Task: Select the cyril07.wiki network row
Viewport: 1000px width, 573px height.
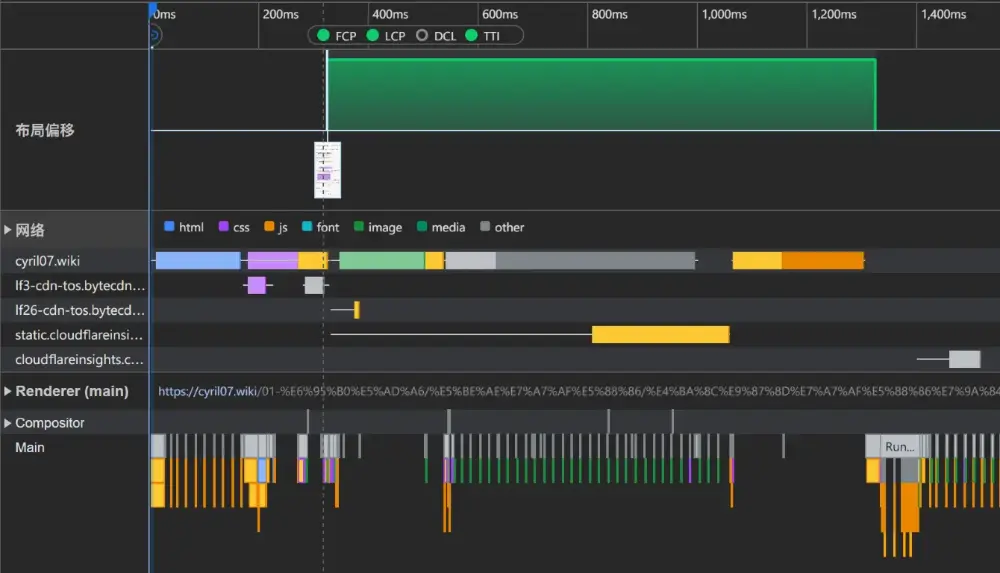Action: click(47, 261)
